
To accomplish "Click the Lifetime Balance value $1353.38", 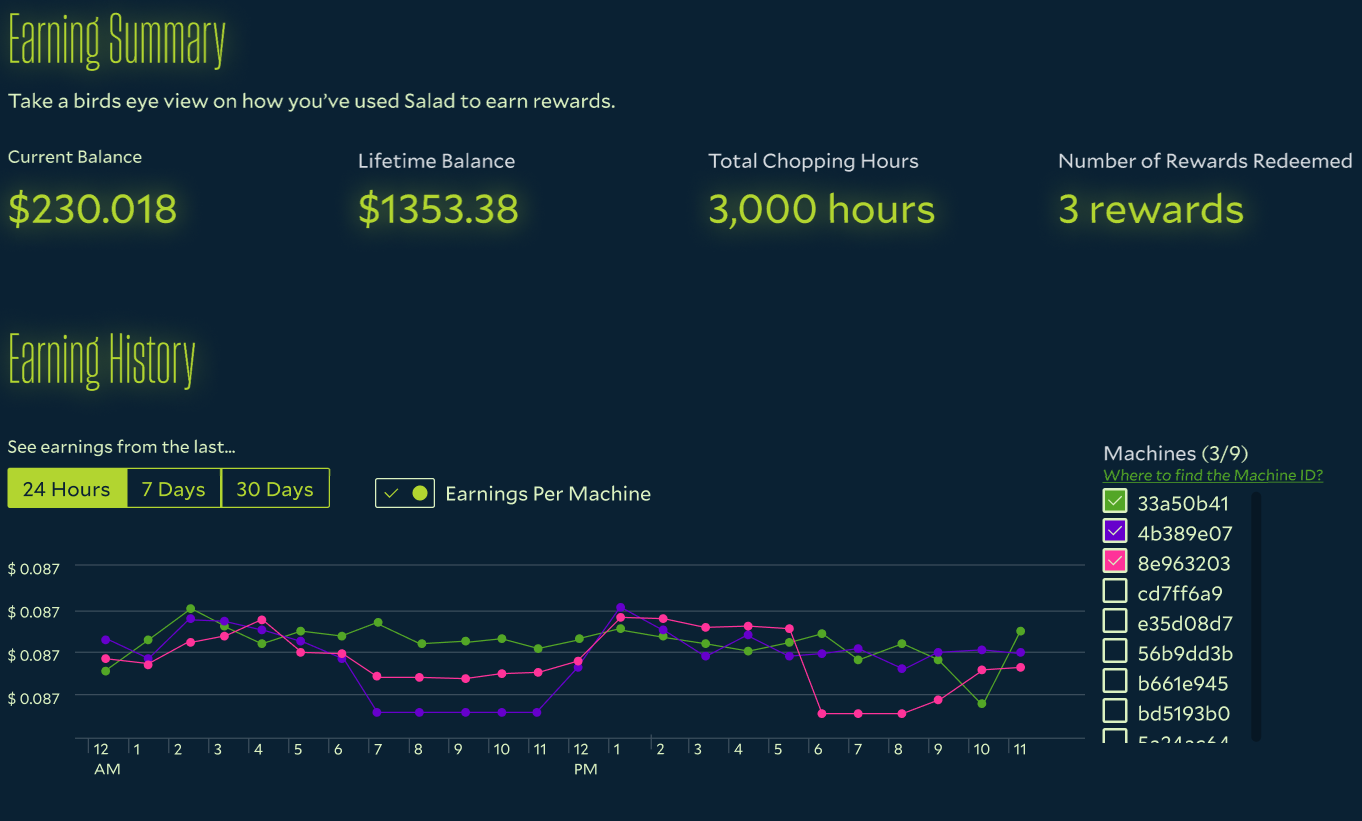I will [x=439, y=209].
